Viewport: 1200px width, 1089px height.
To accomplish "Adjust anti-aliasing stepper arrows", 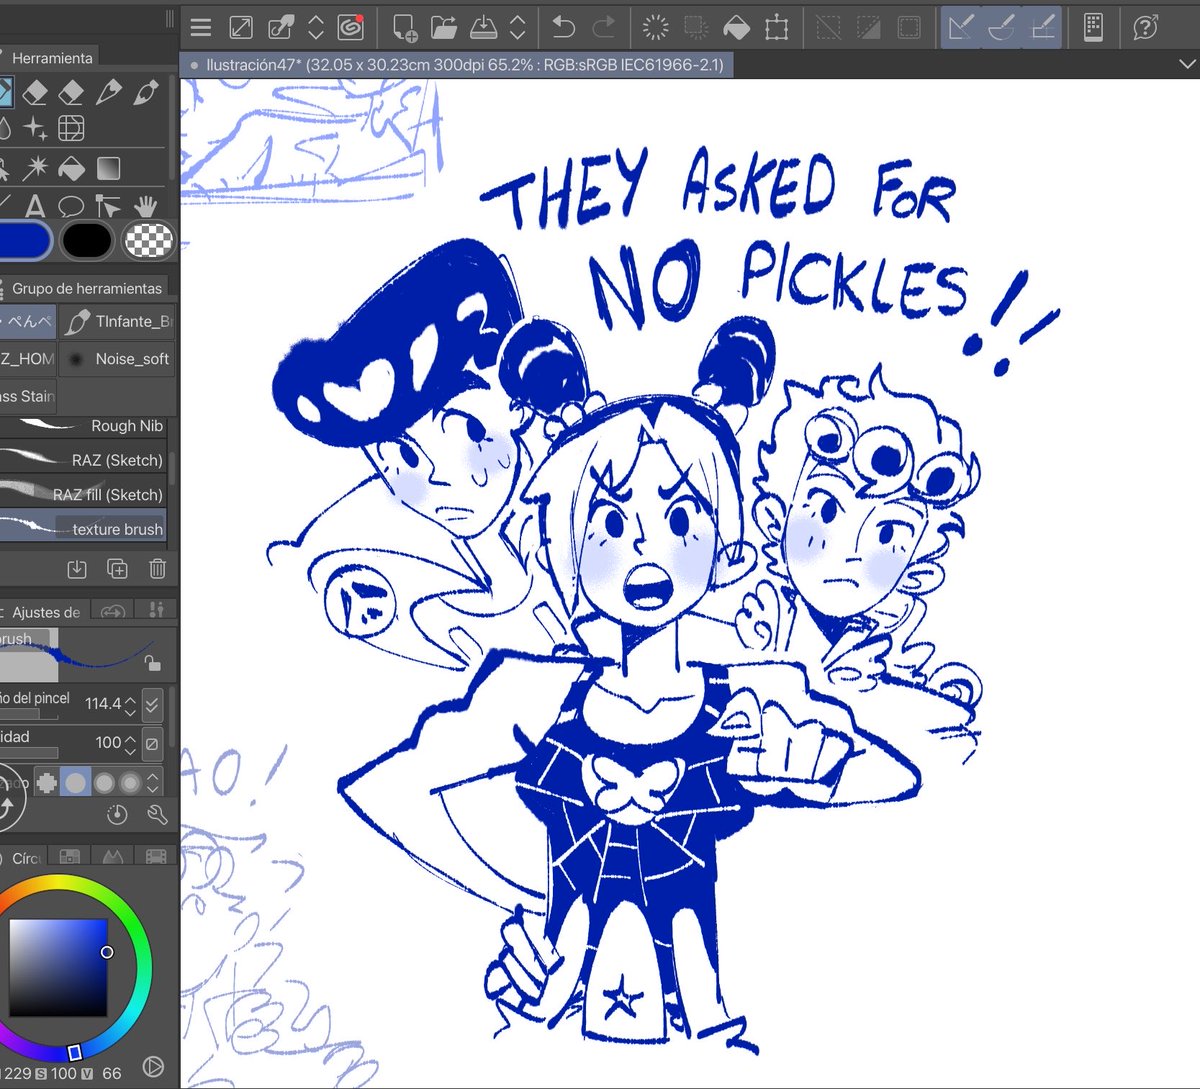I will coord(153,782).
